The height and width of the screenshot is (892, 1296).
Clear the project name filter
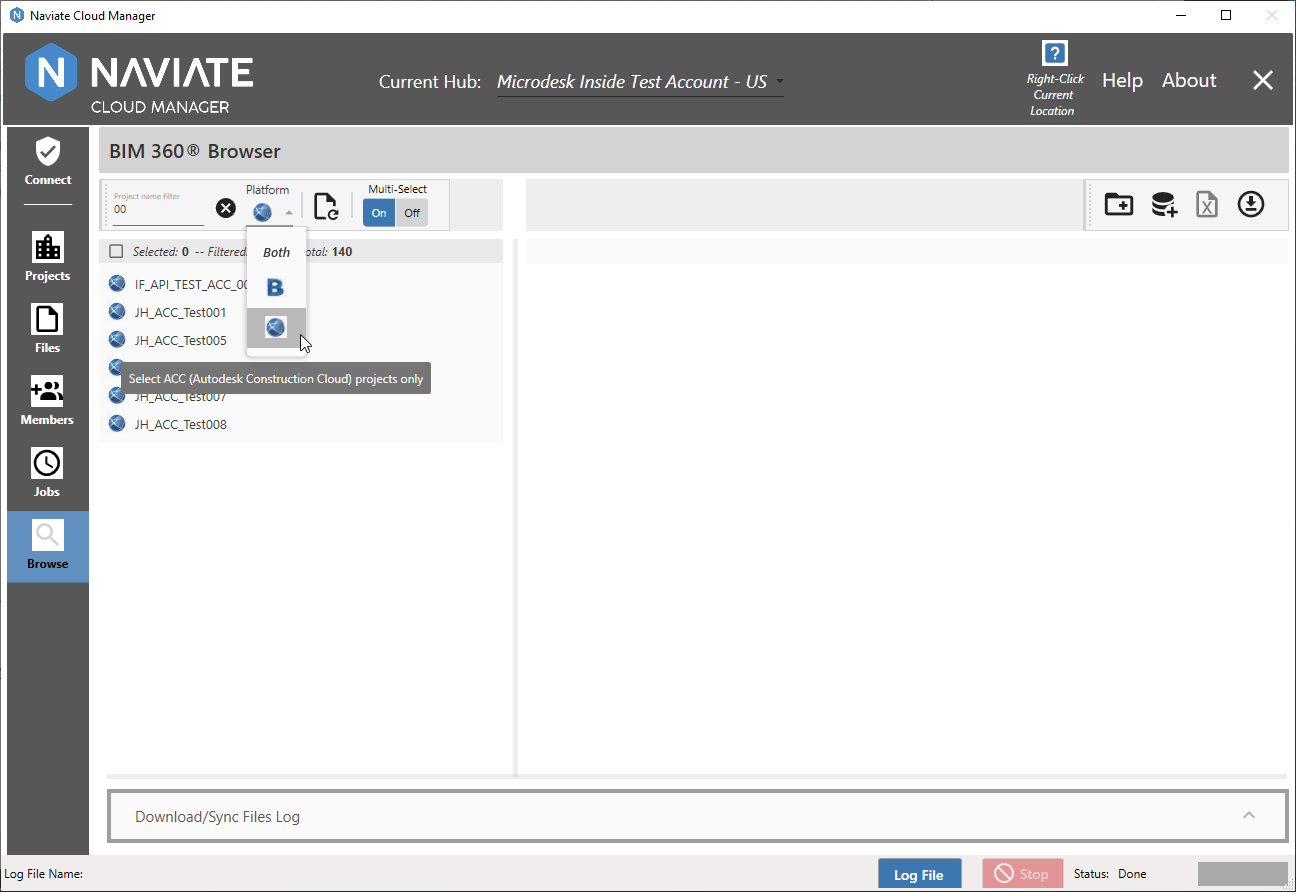(x=226, y=208)
